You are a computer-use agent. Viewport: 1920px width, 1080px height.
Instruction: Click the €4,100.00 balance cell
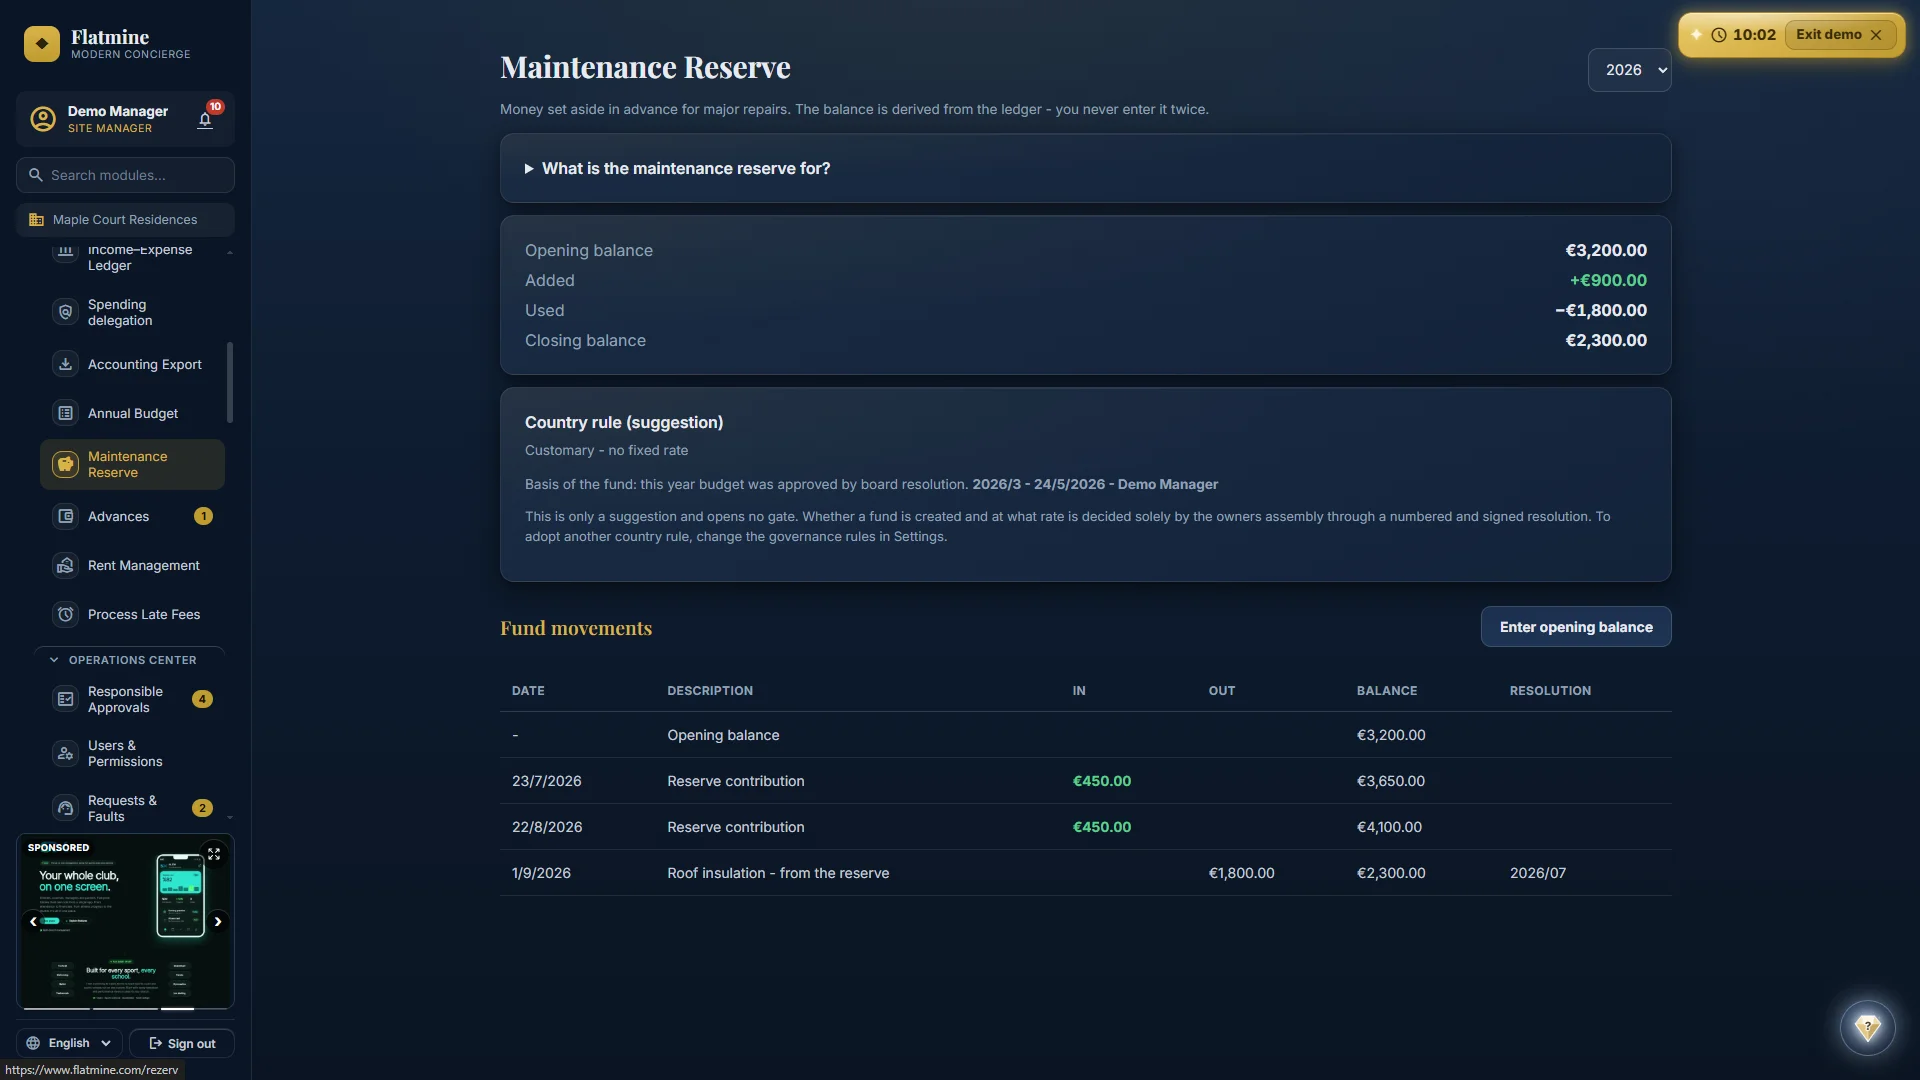point(1389,827)
